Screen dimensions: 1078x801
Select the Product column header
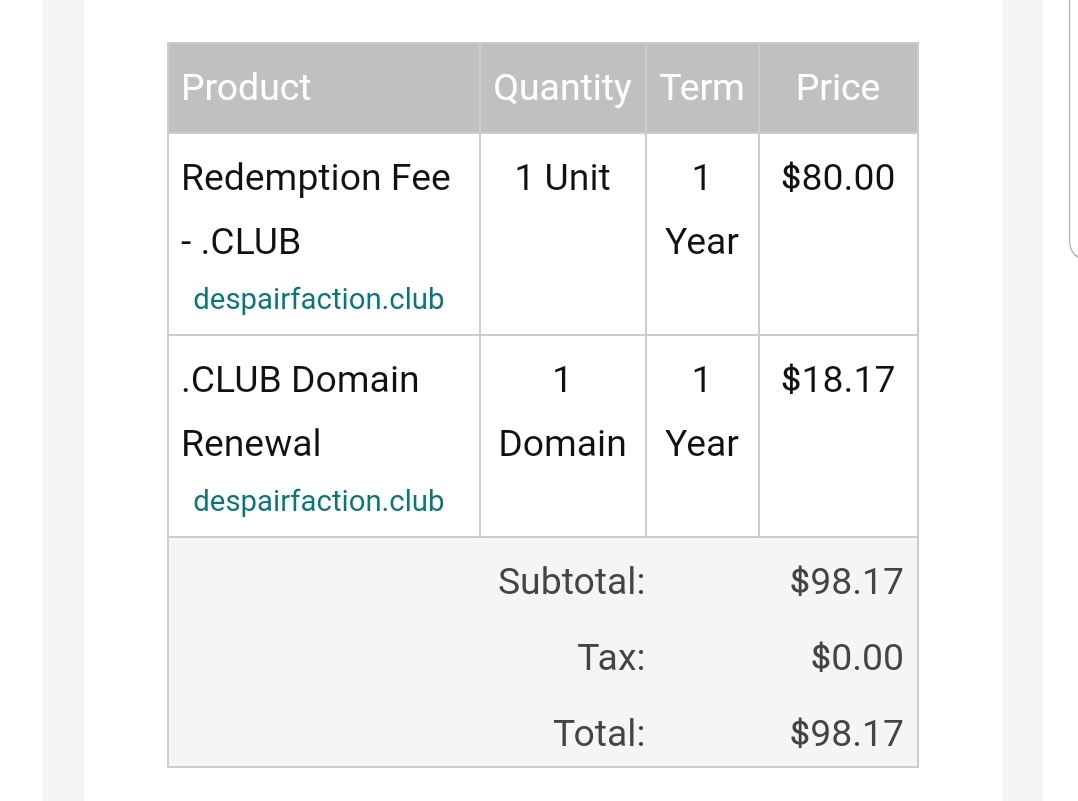(246, 87)
